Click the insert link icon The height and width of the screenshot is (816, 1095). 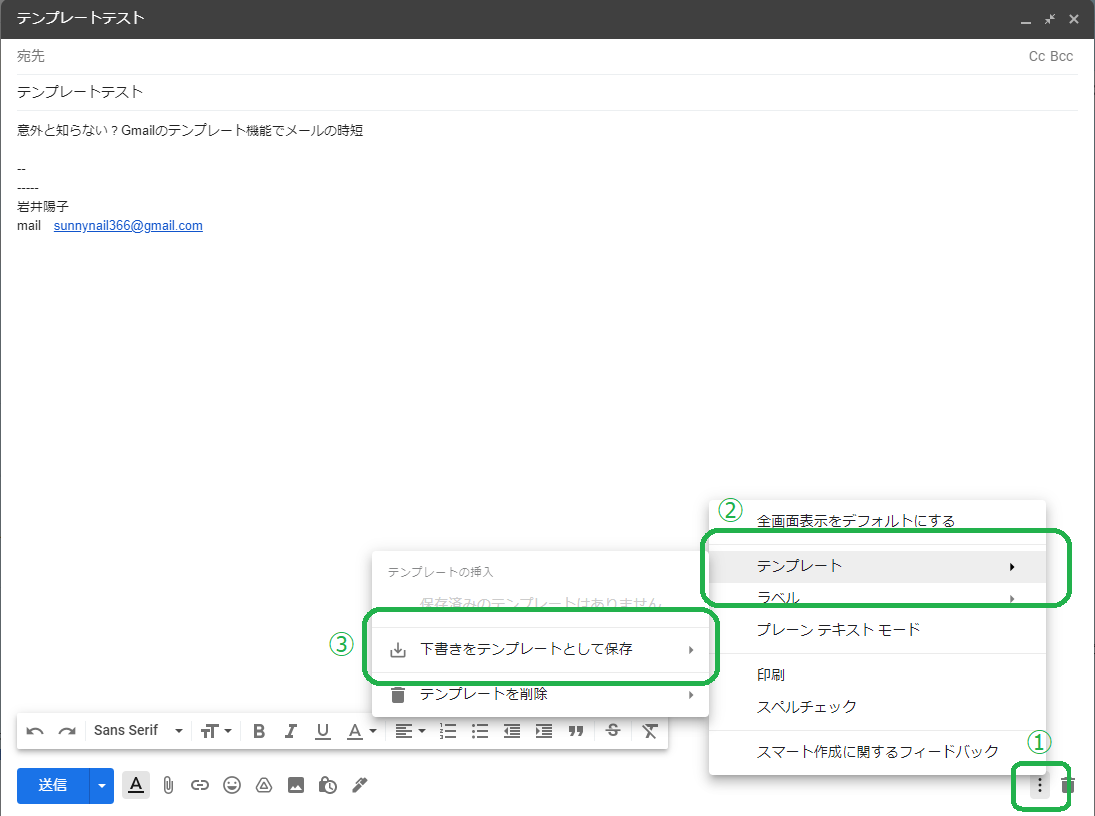[200, 785]
